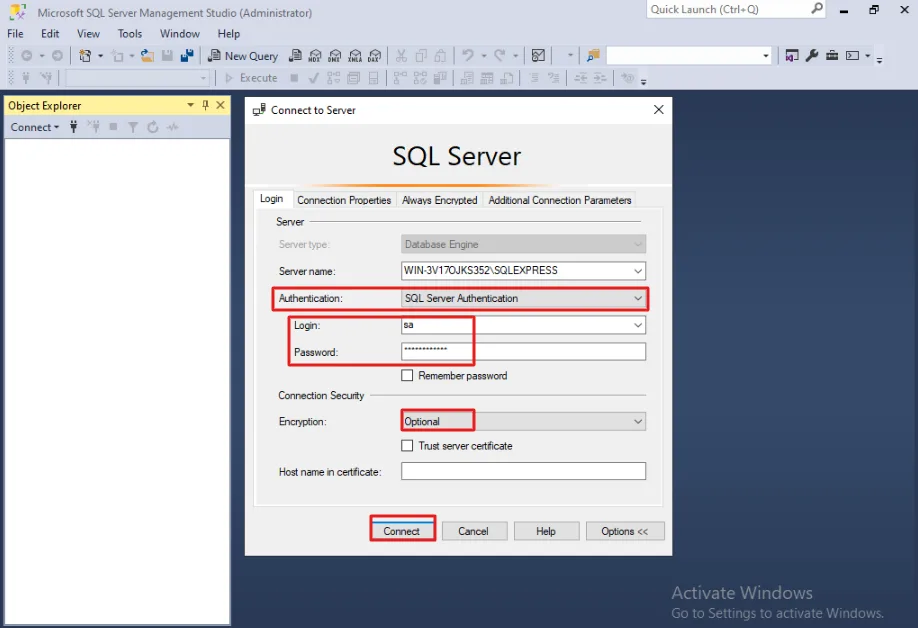Open a Database Engine Query from toolbar icon
Image resolution: width=918 pixels, height=628 pixels.
tap(296, 56)
